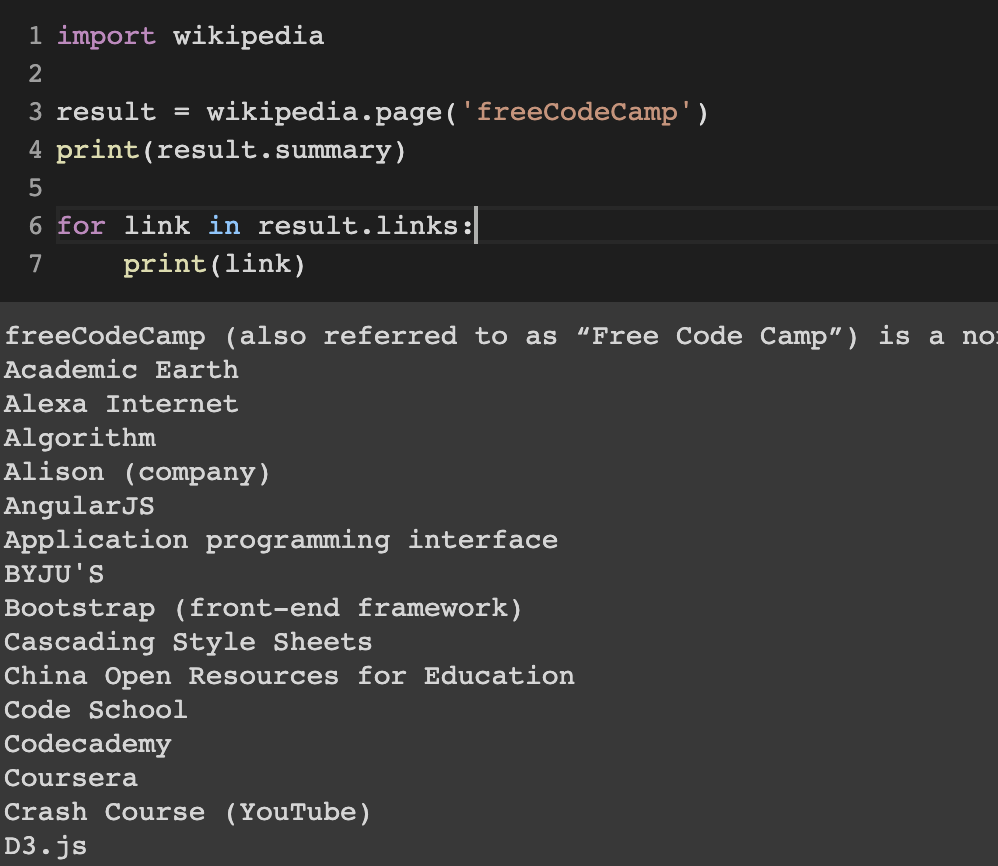Click line number 5 in the gutter
The image size is (998, 866).
click(36, 188)
